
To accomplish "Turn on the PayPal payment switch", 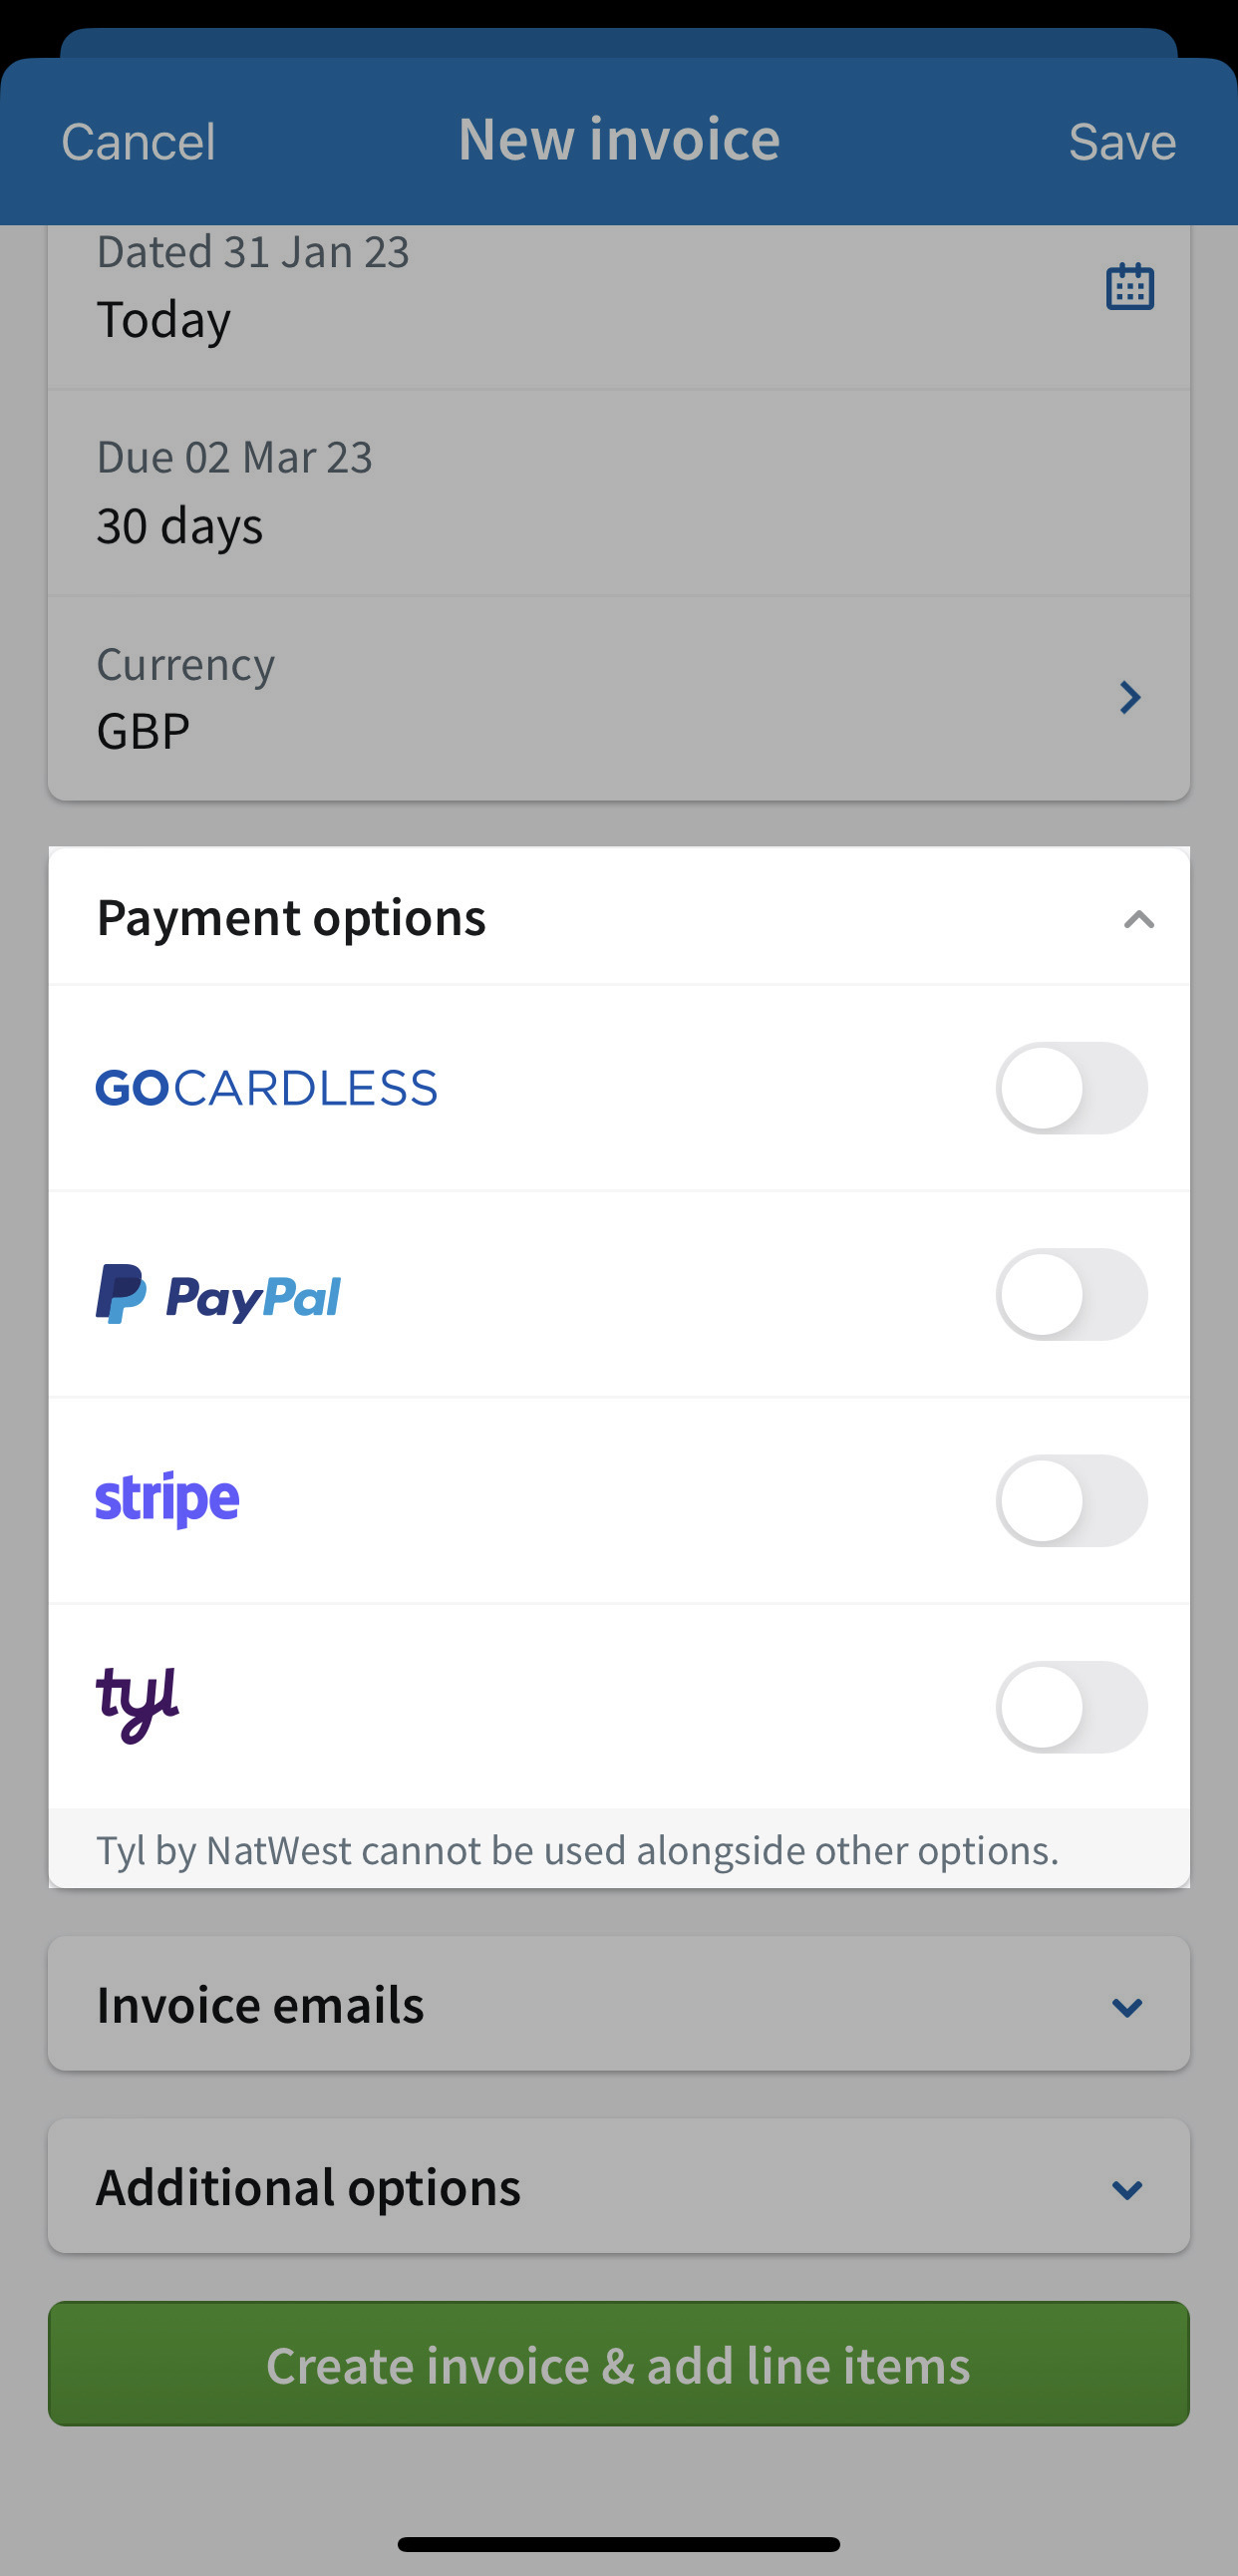I will tap(1071, 1294).
